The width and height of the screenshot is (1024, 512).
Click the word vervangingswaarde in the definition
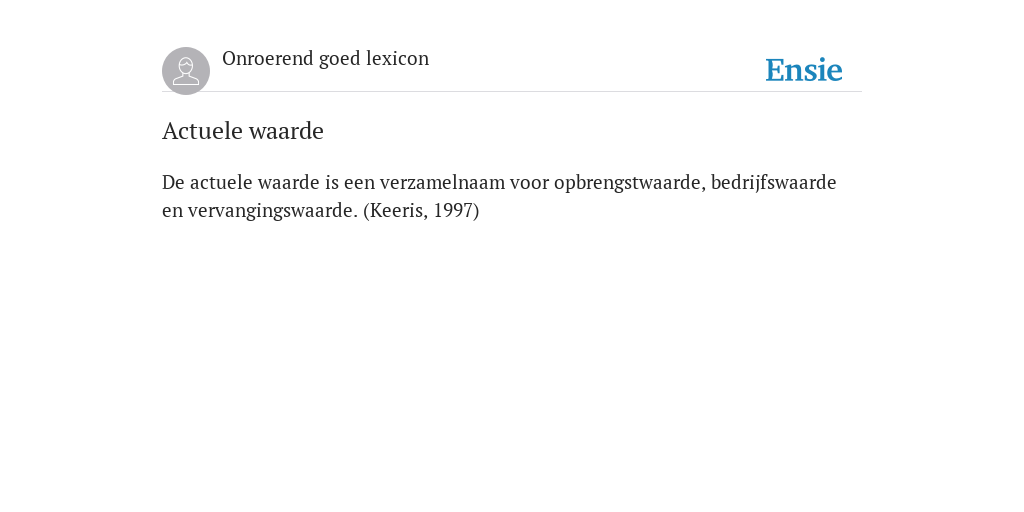pos(273,211)
